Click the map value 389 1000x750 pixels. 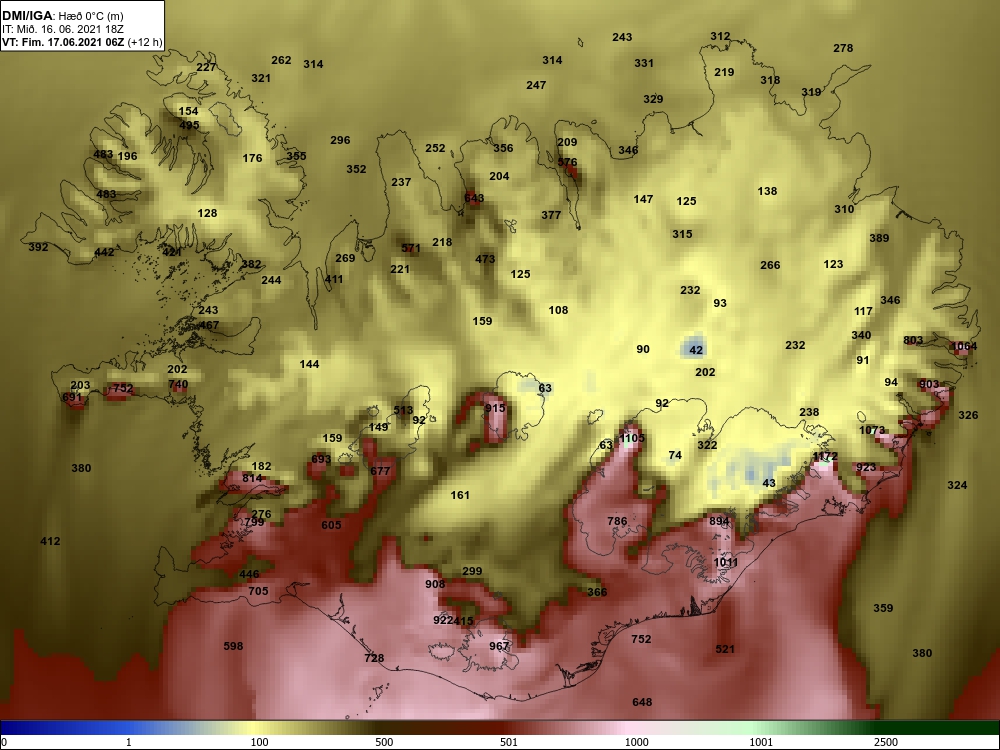click(879, 239)
